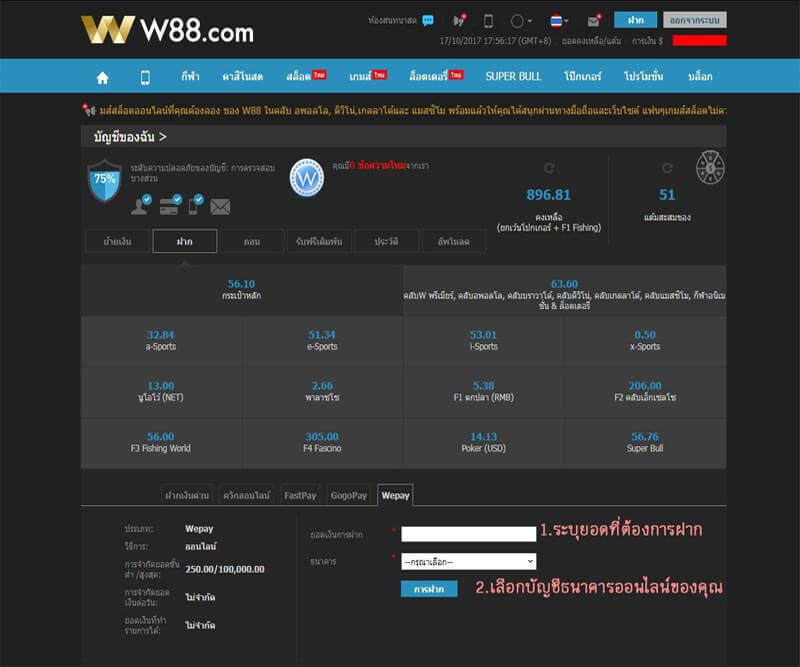
Task: Click the 56.10 main wallet balance
Action: tap(241, 284)
